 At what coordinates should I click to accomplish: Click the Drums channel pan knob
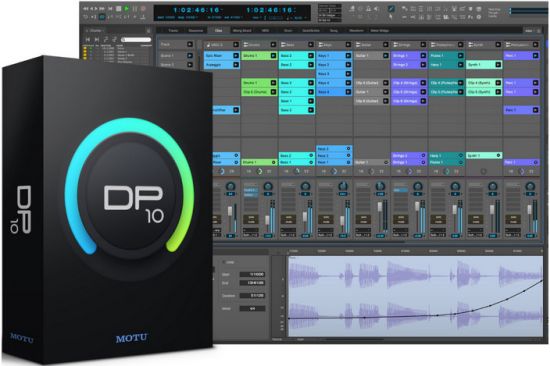pos(268,186)
